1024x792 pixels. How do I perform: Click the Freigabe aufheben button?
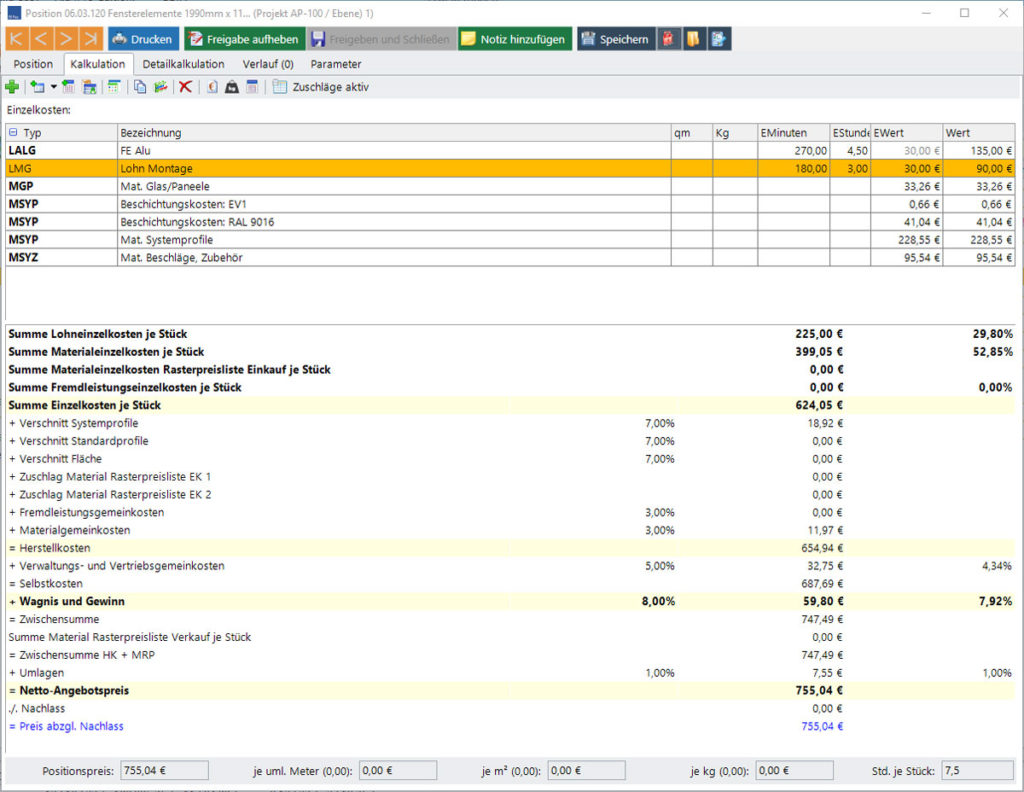tap(245, 39)
